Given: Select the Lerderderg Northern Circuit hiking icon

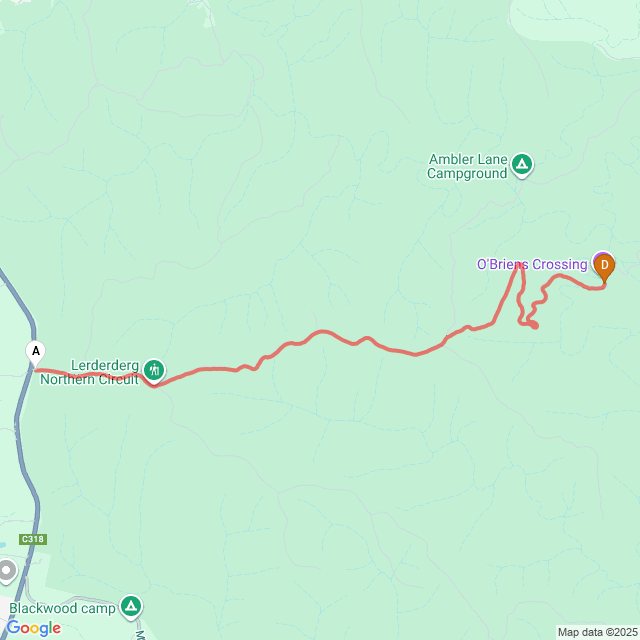Looking at the screenshot, I should coord(154,371).
